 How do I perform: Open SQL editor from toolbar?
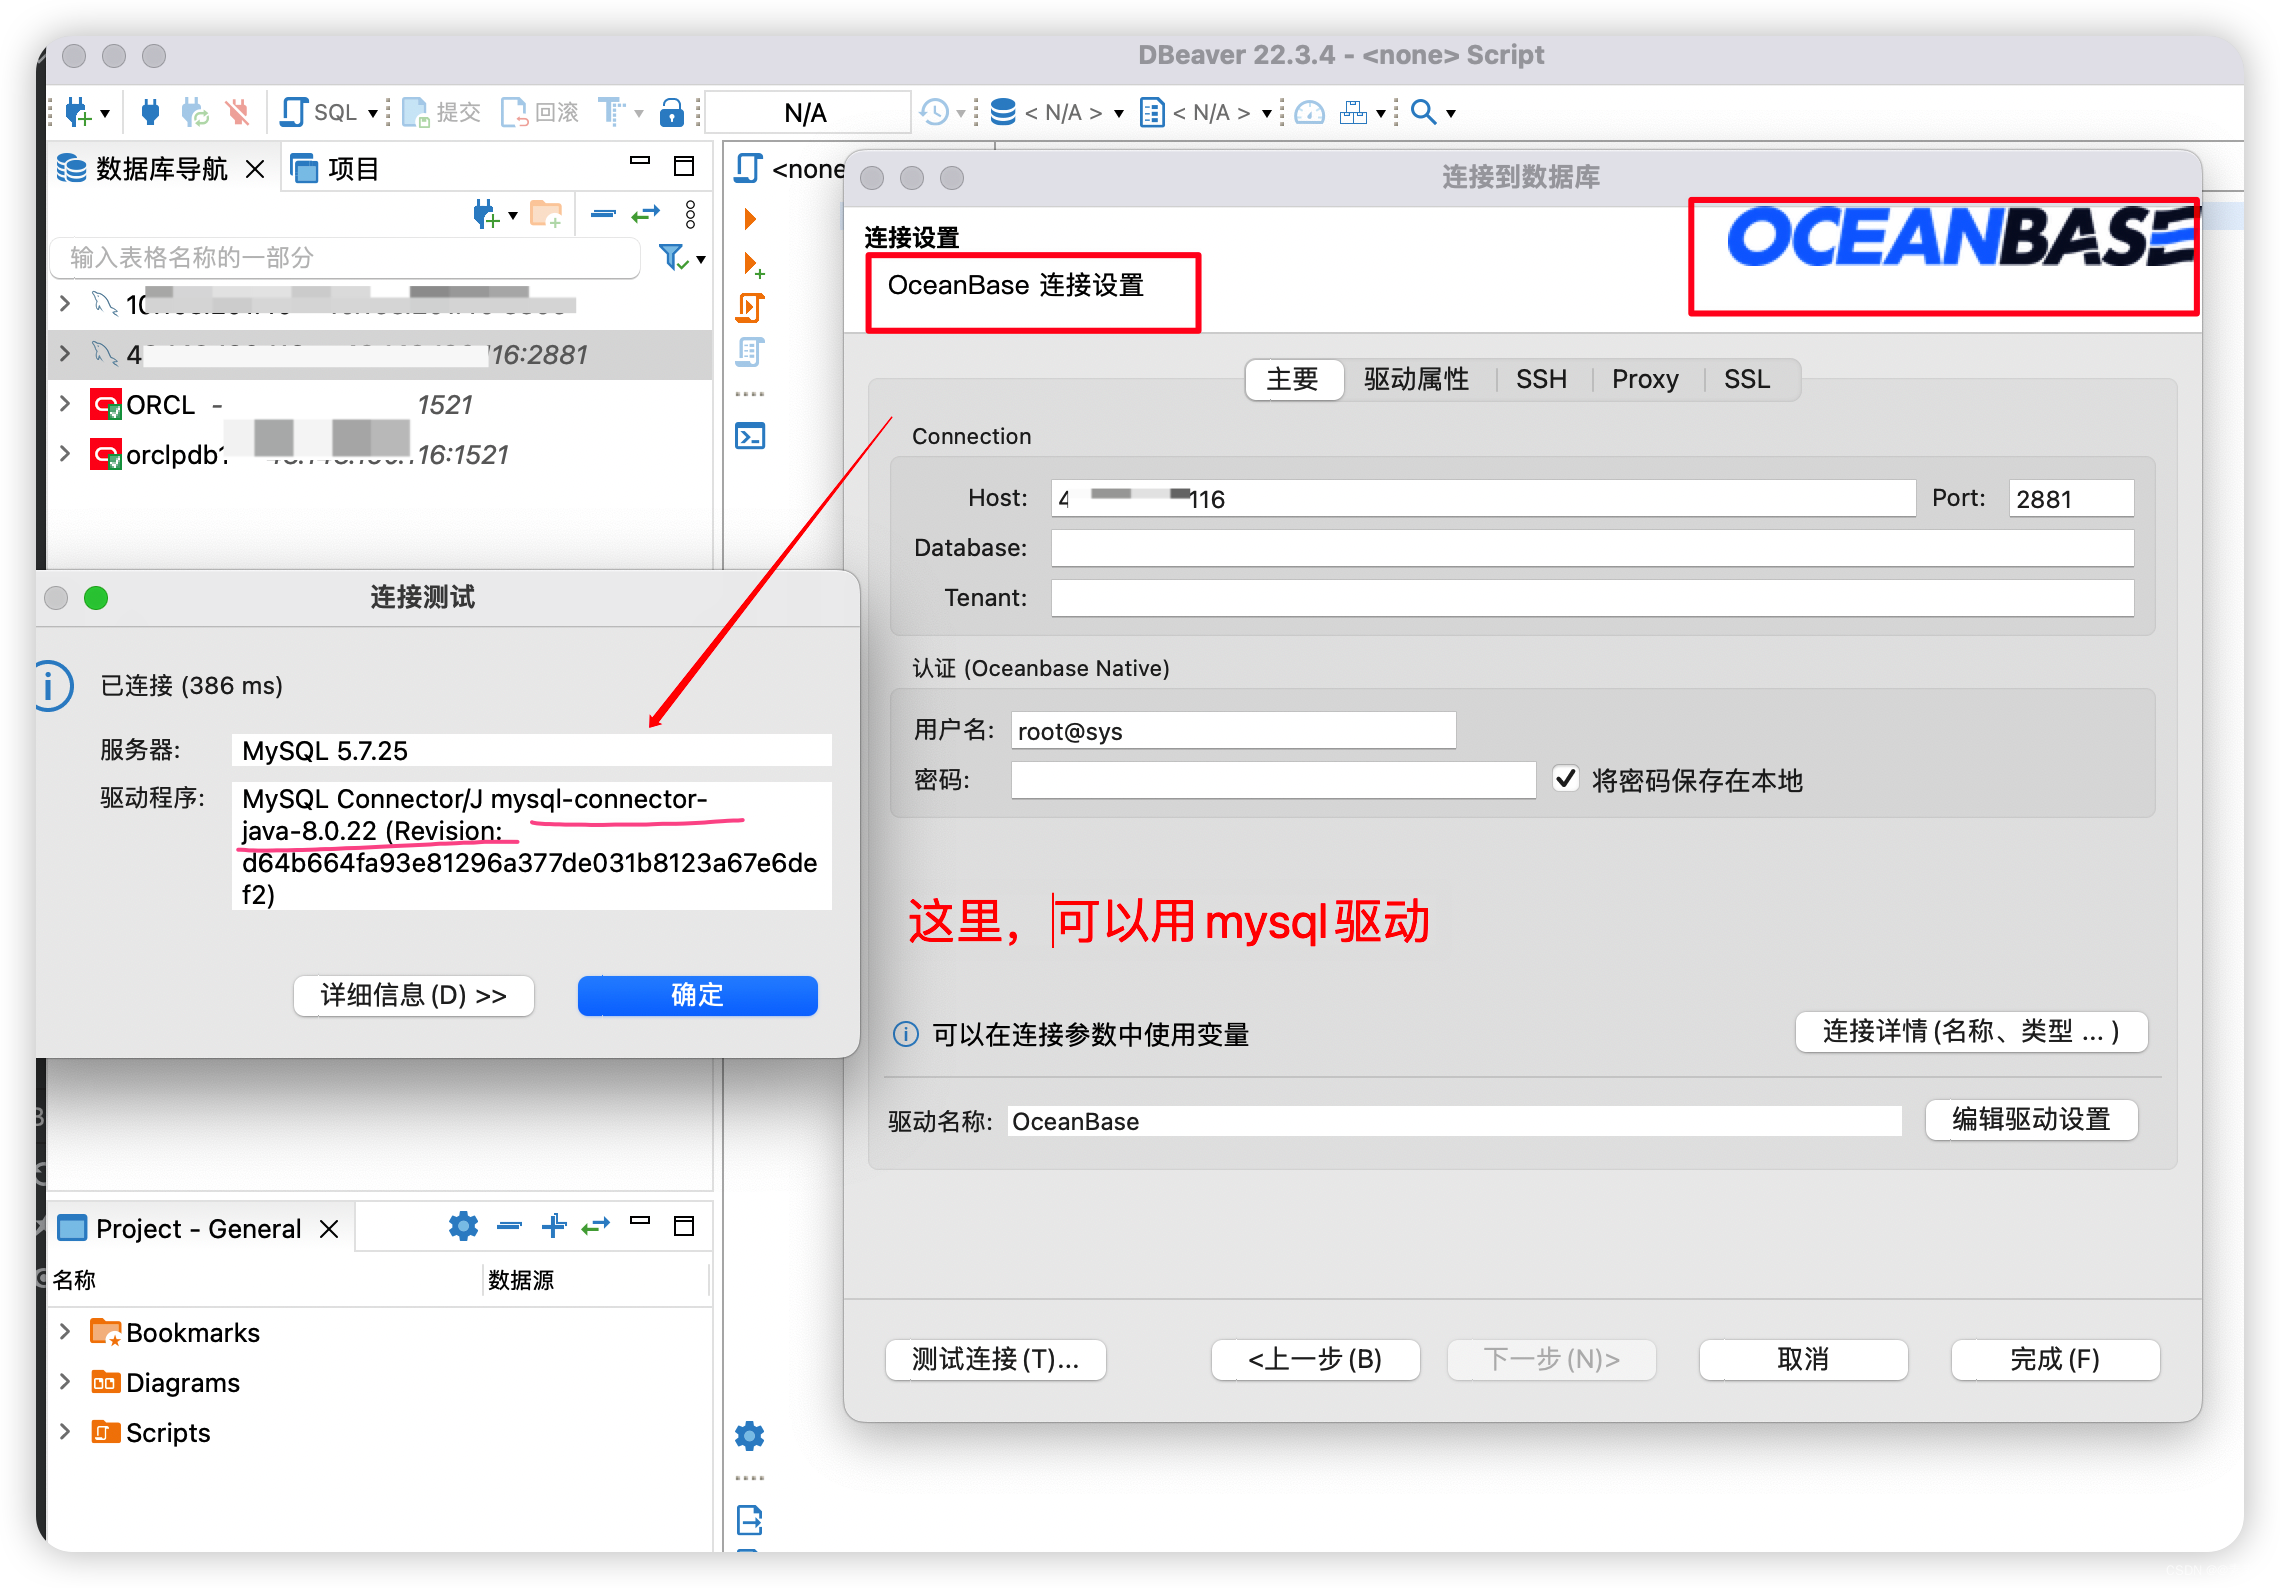pyautogui.click(x=319, y=112)
